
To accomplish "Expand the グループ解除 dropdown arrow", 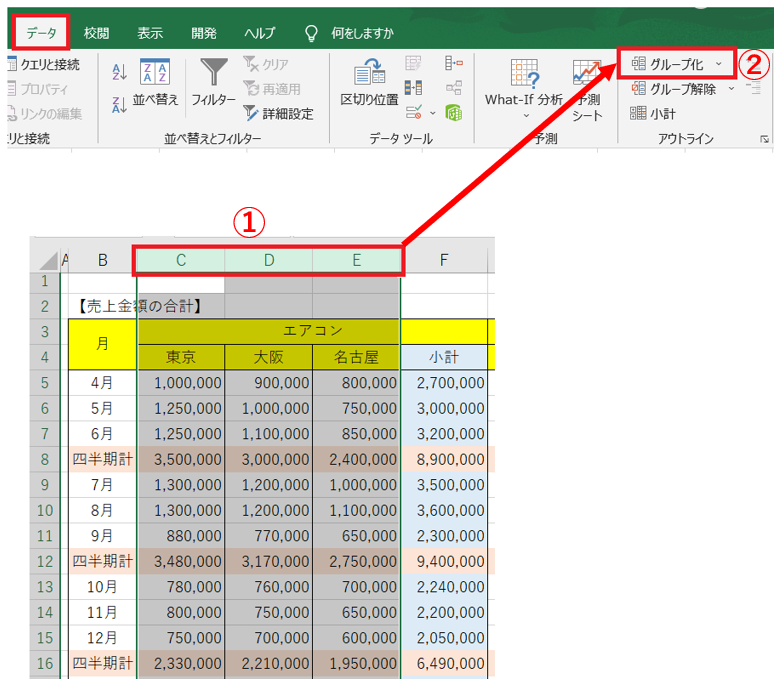I will coord(731,89).
